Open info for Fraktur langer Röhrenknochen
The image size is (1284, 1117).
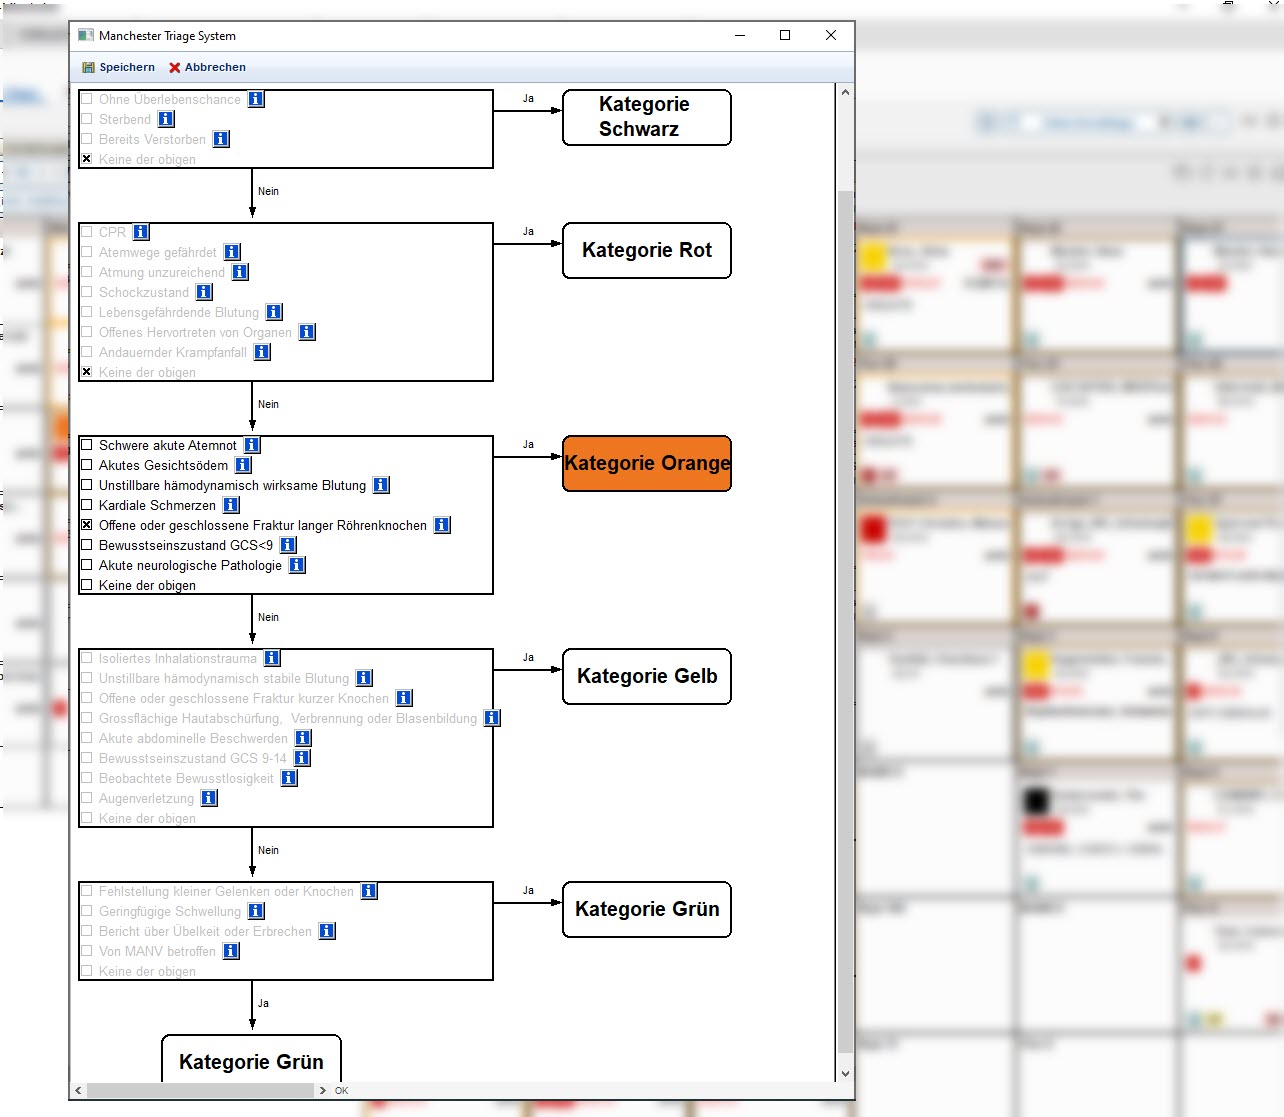click(442, 525)
